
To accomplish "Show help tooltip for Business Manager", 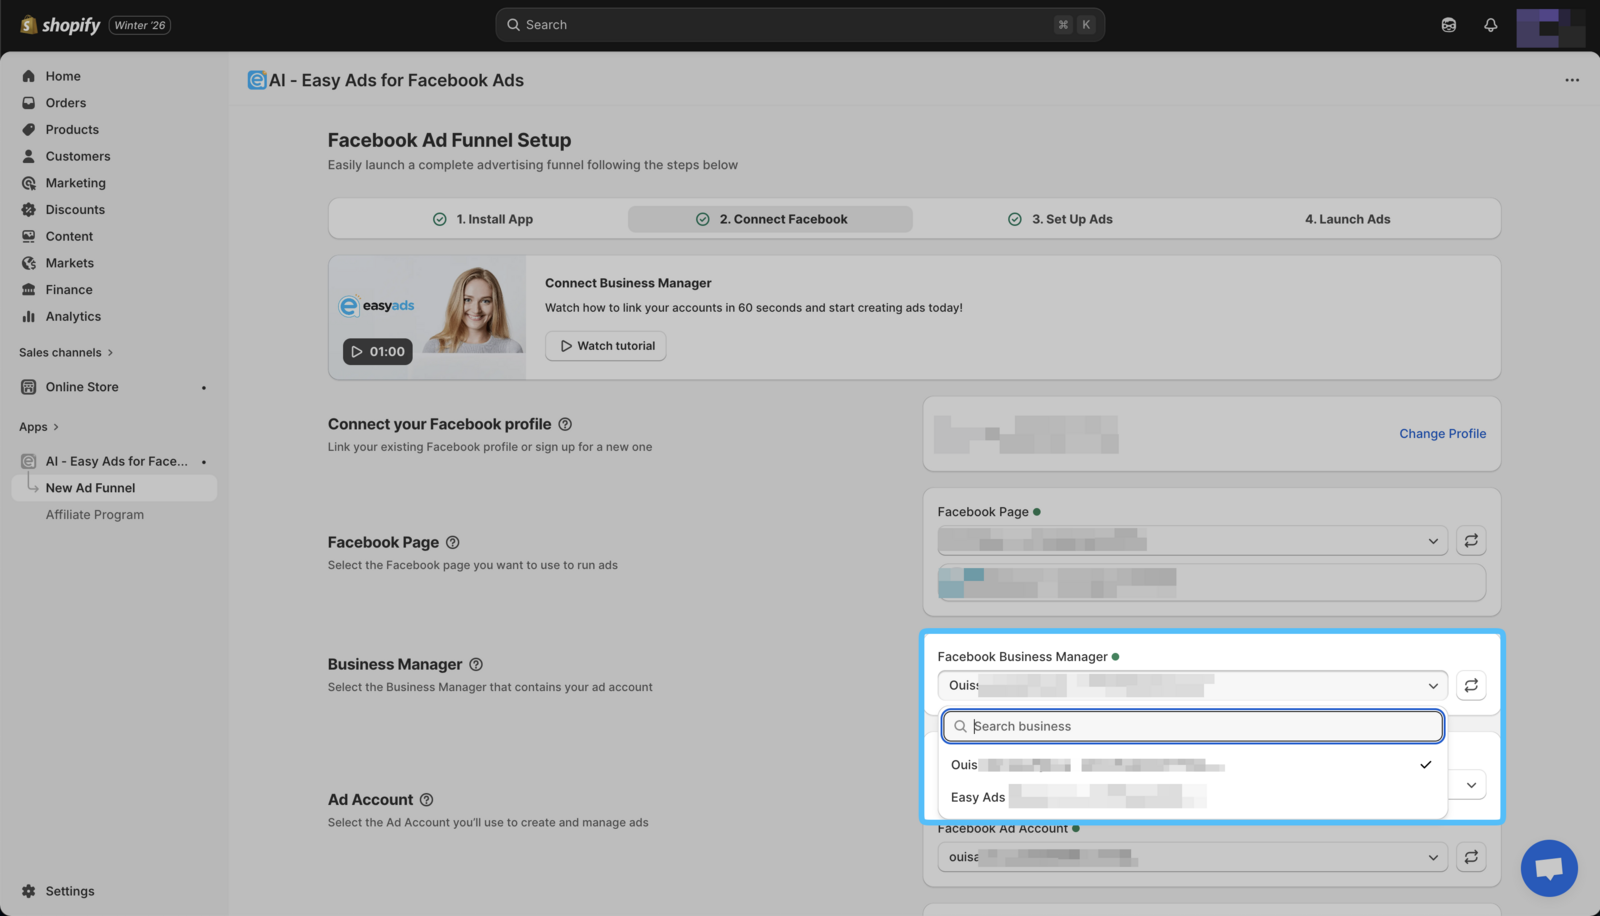I will point(476,665).
